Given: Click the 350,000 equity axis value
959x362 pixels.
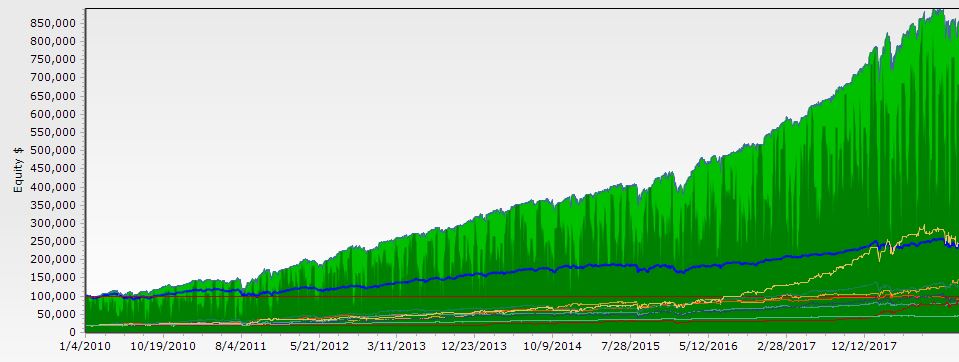Looking at the screenshot, I should pyautogui.click(x=52, y=205).
